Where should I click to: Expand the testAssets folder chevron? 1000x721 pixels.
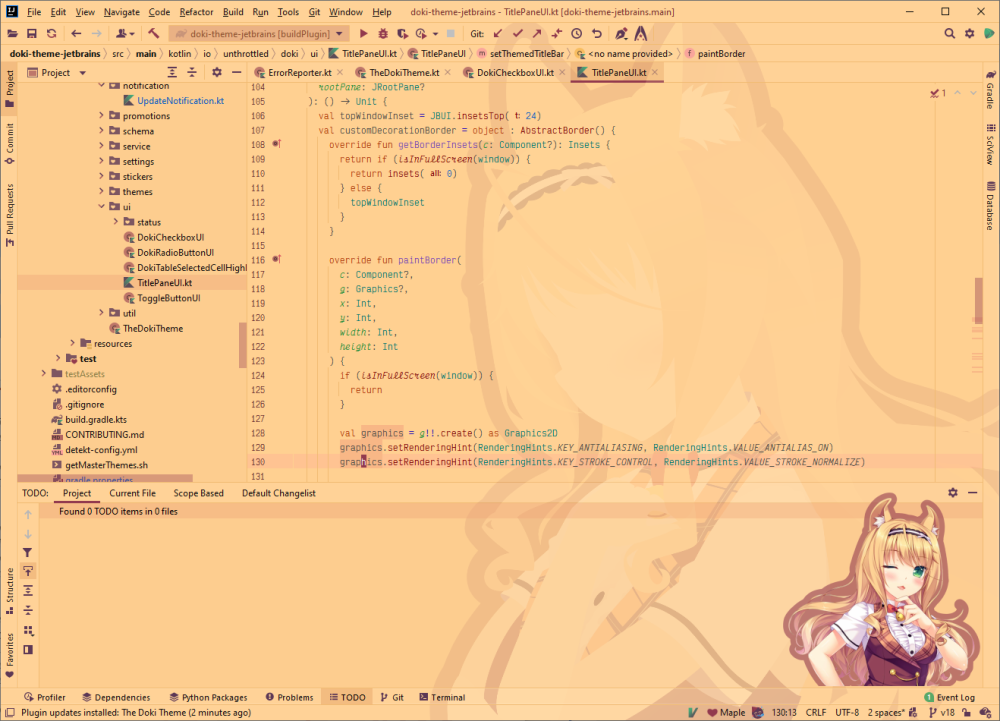coord(43,374)
